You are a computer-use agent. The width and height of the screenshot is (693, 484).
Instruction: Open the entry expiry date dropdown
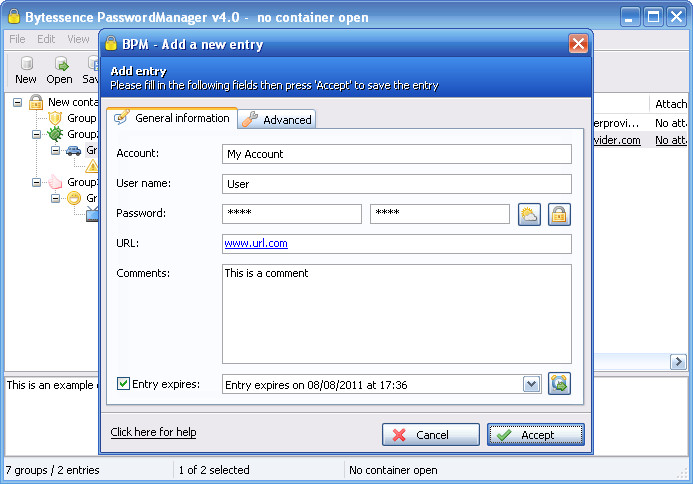tap(531, 385)
